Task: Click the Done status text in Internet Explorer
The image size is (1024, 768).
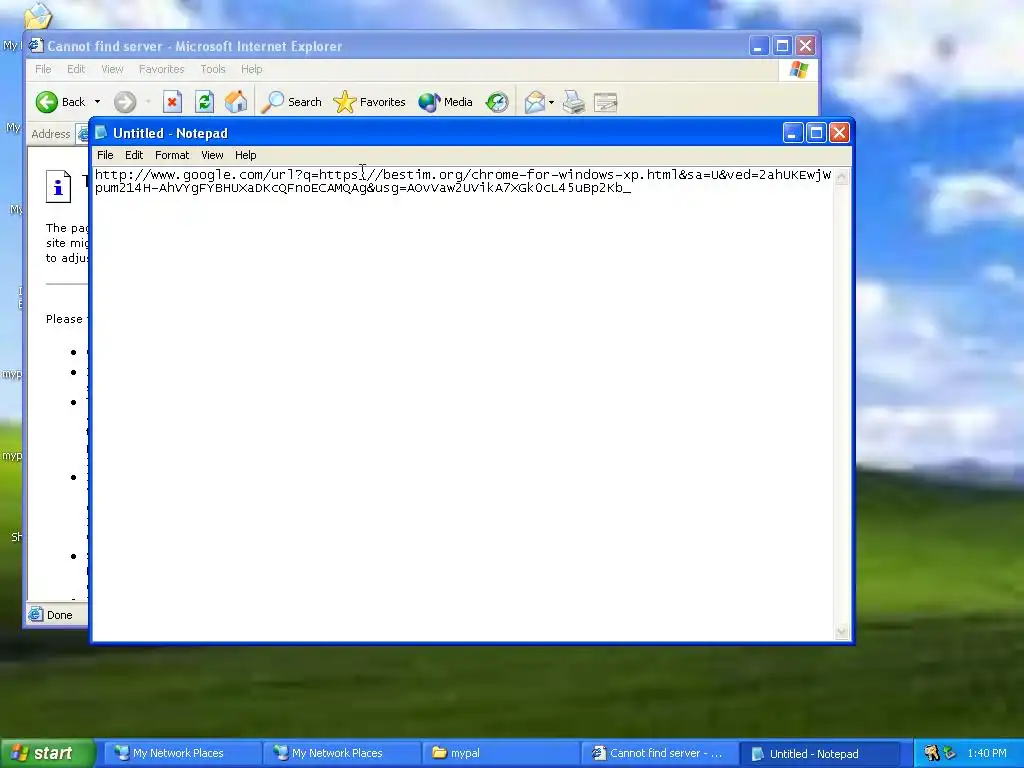Action: (59, 615)
